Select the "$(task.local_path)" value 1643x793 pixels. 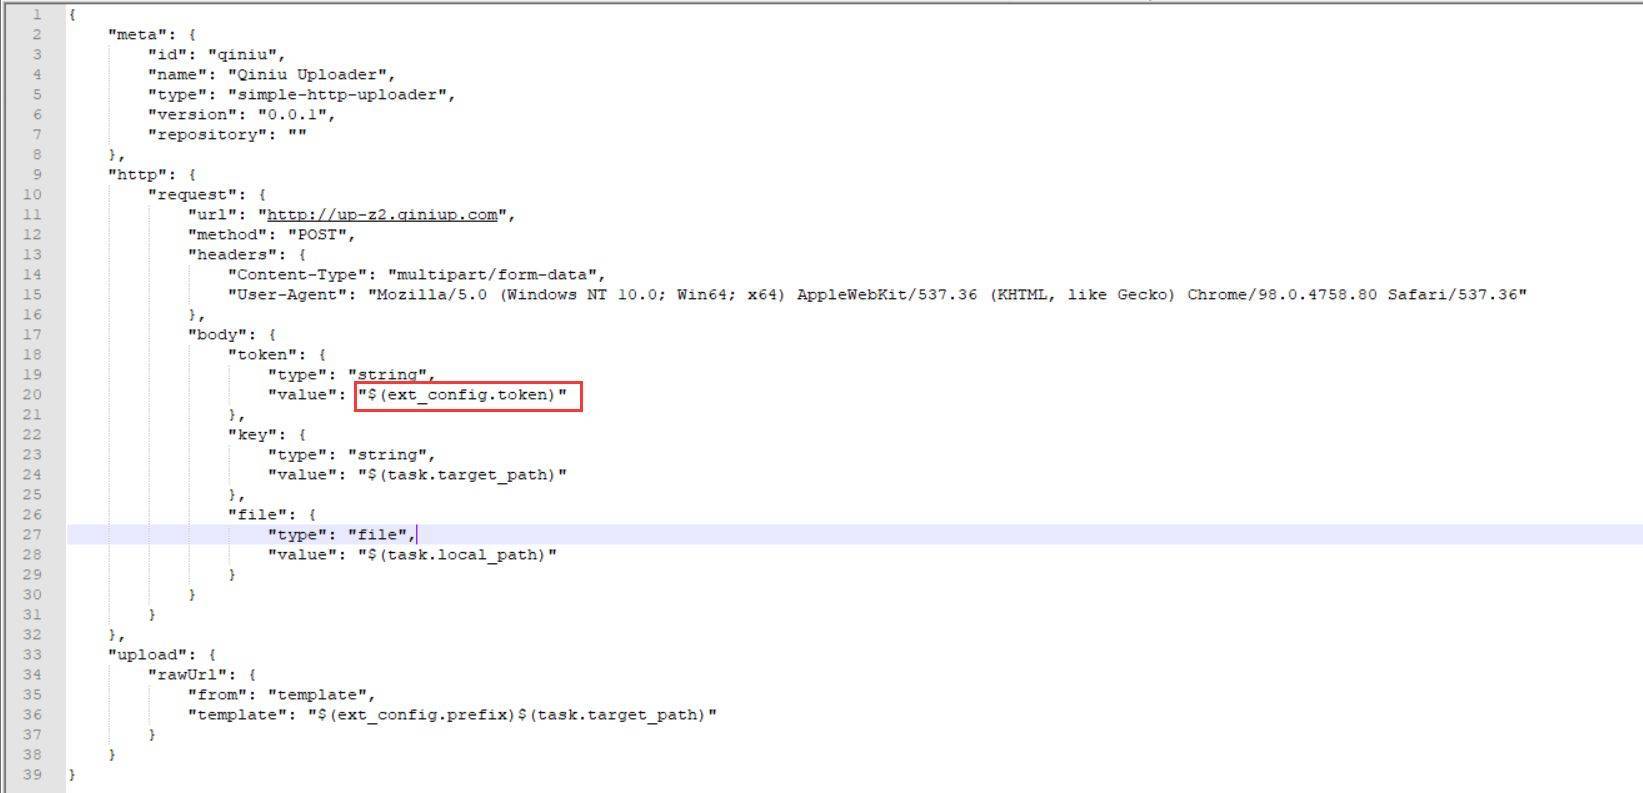457,555
